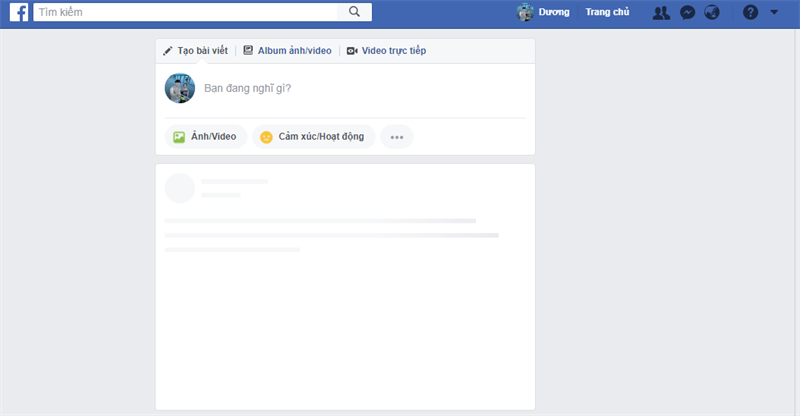Expand the account dropdown arrow
800x416 pixels.
point(774,12)
